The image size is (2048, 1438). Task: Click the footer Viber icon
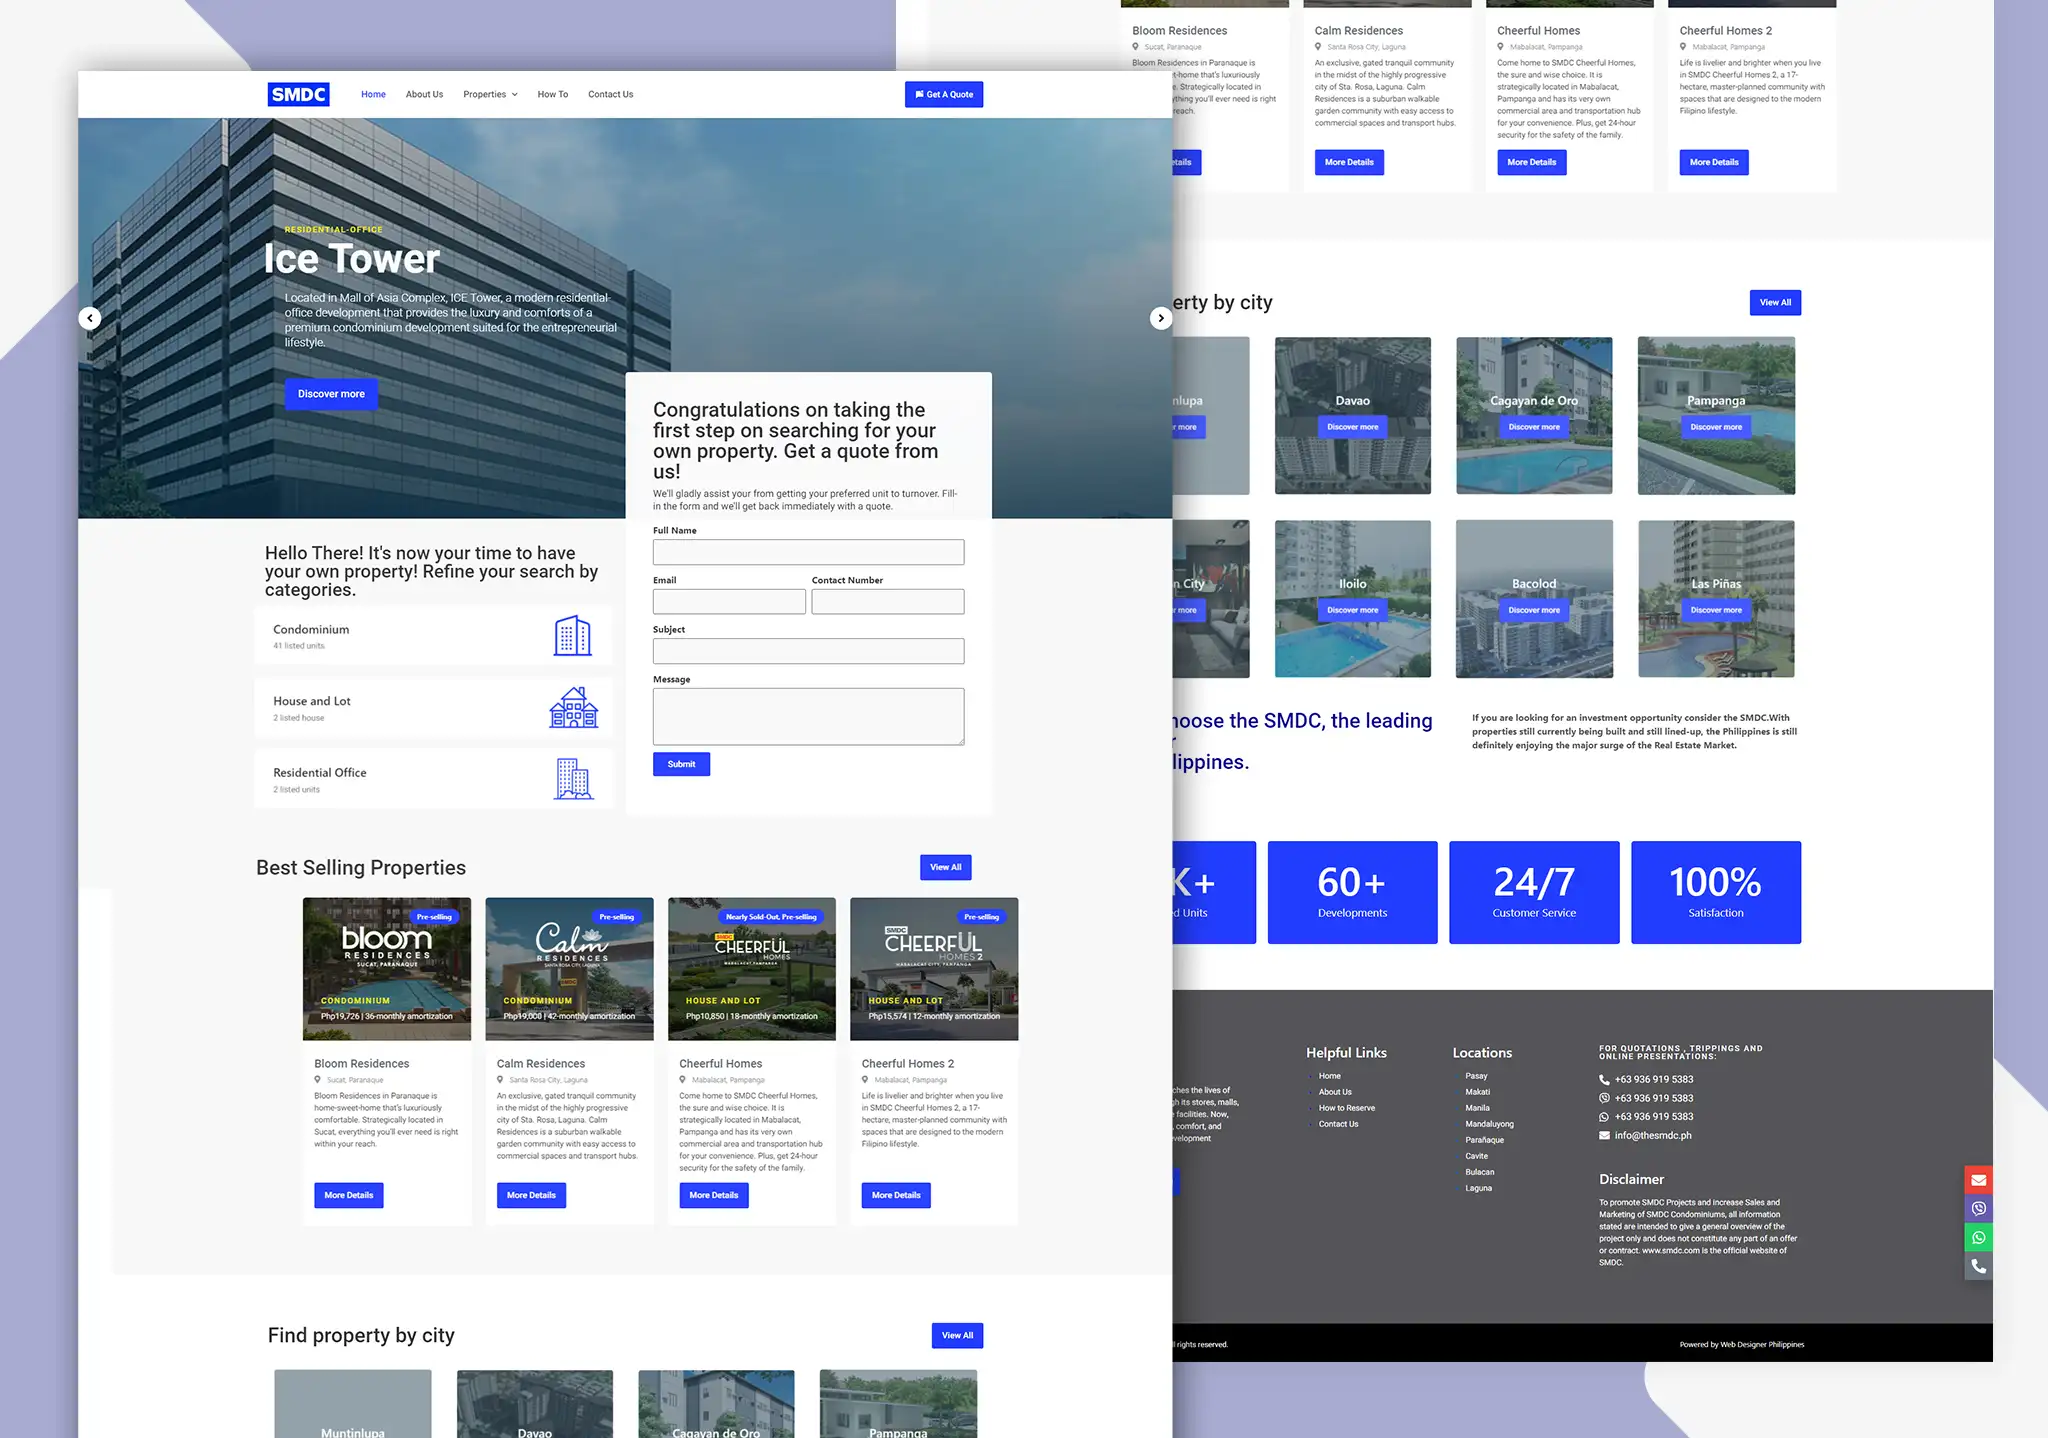1604,1098
